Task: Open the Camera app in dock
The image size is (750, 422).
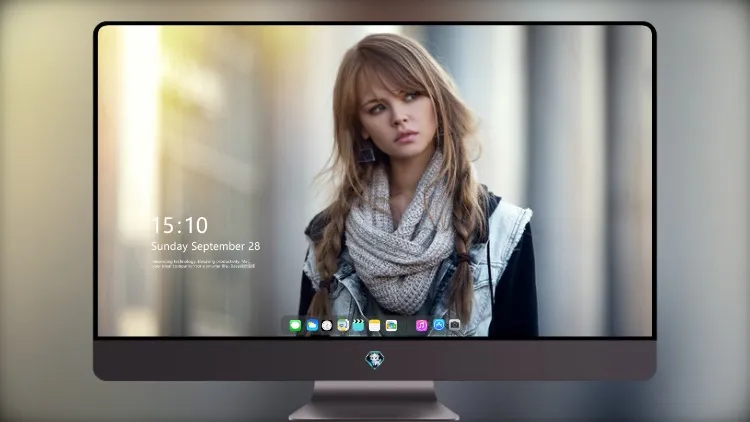Action: coord(454,325)
